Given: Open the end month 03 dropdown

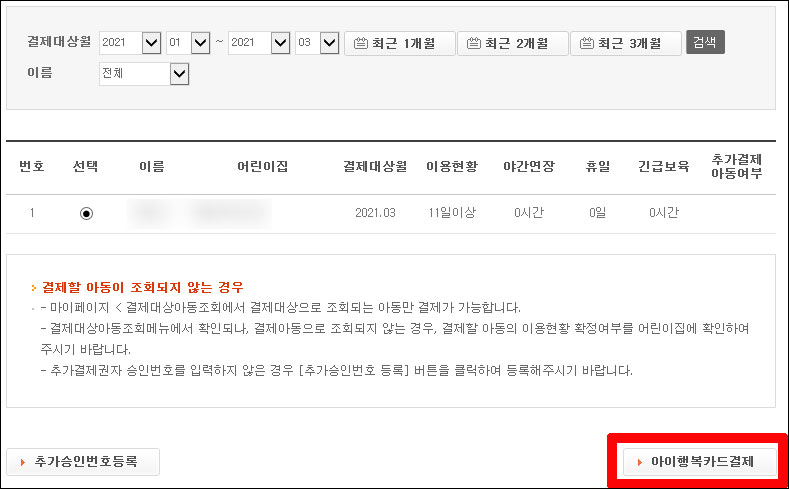Looking at the screenshot, I should [x=317, y=43].
